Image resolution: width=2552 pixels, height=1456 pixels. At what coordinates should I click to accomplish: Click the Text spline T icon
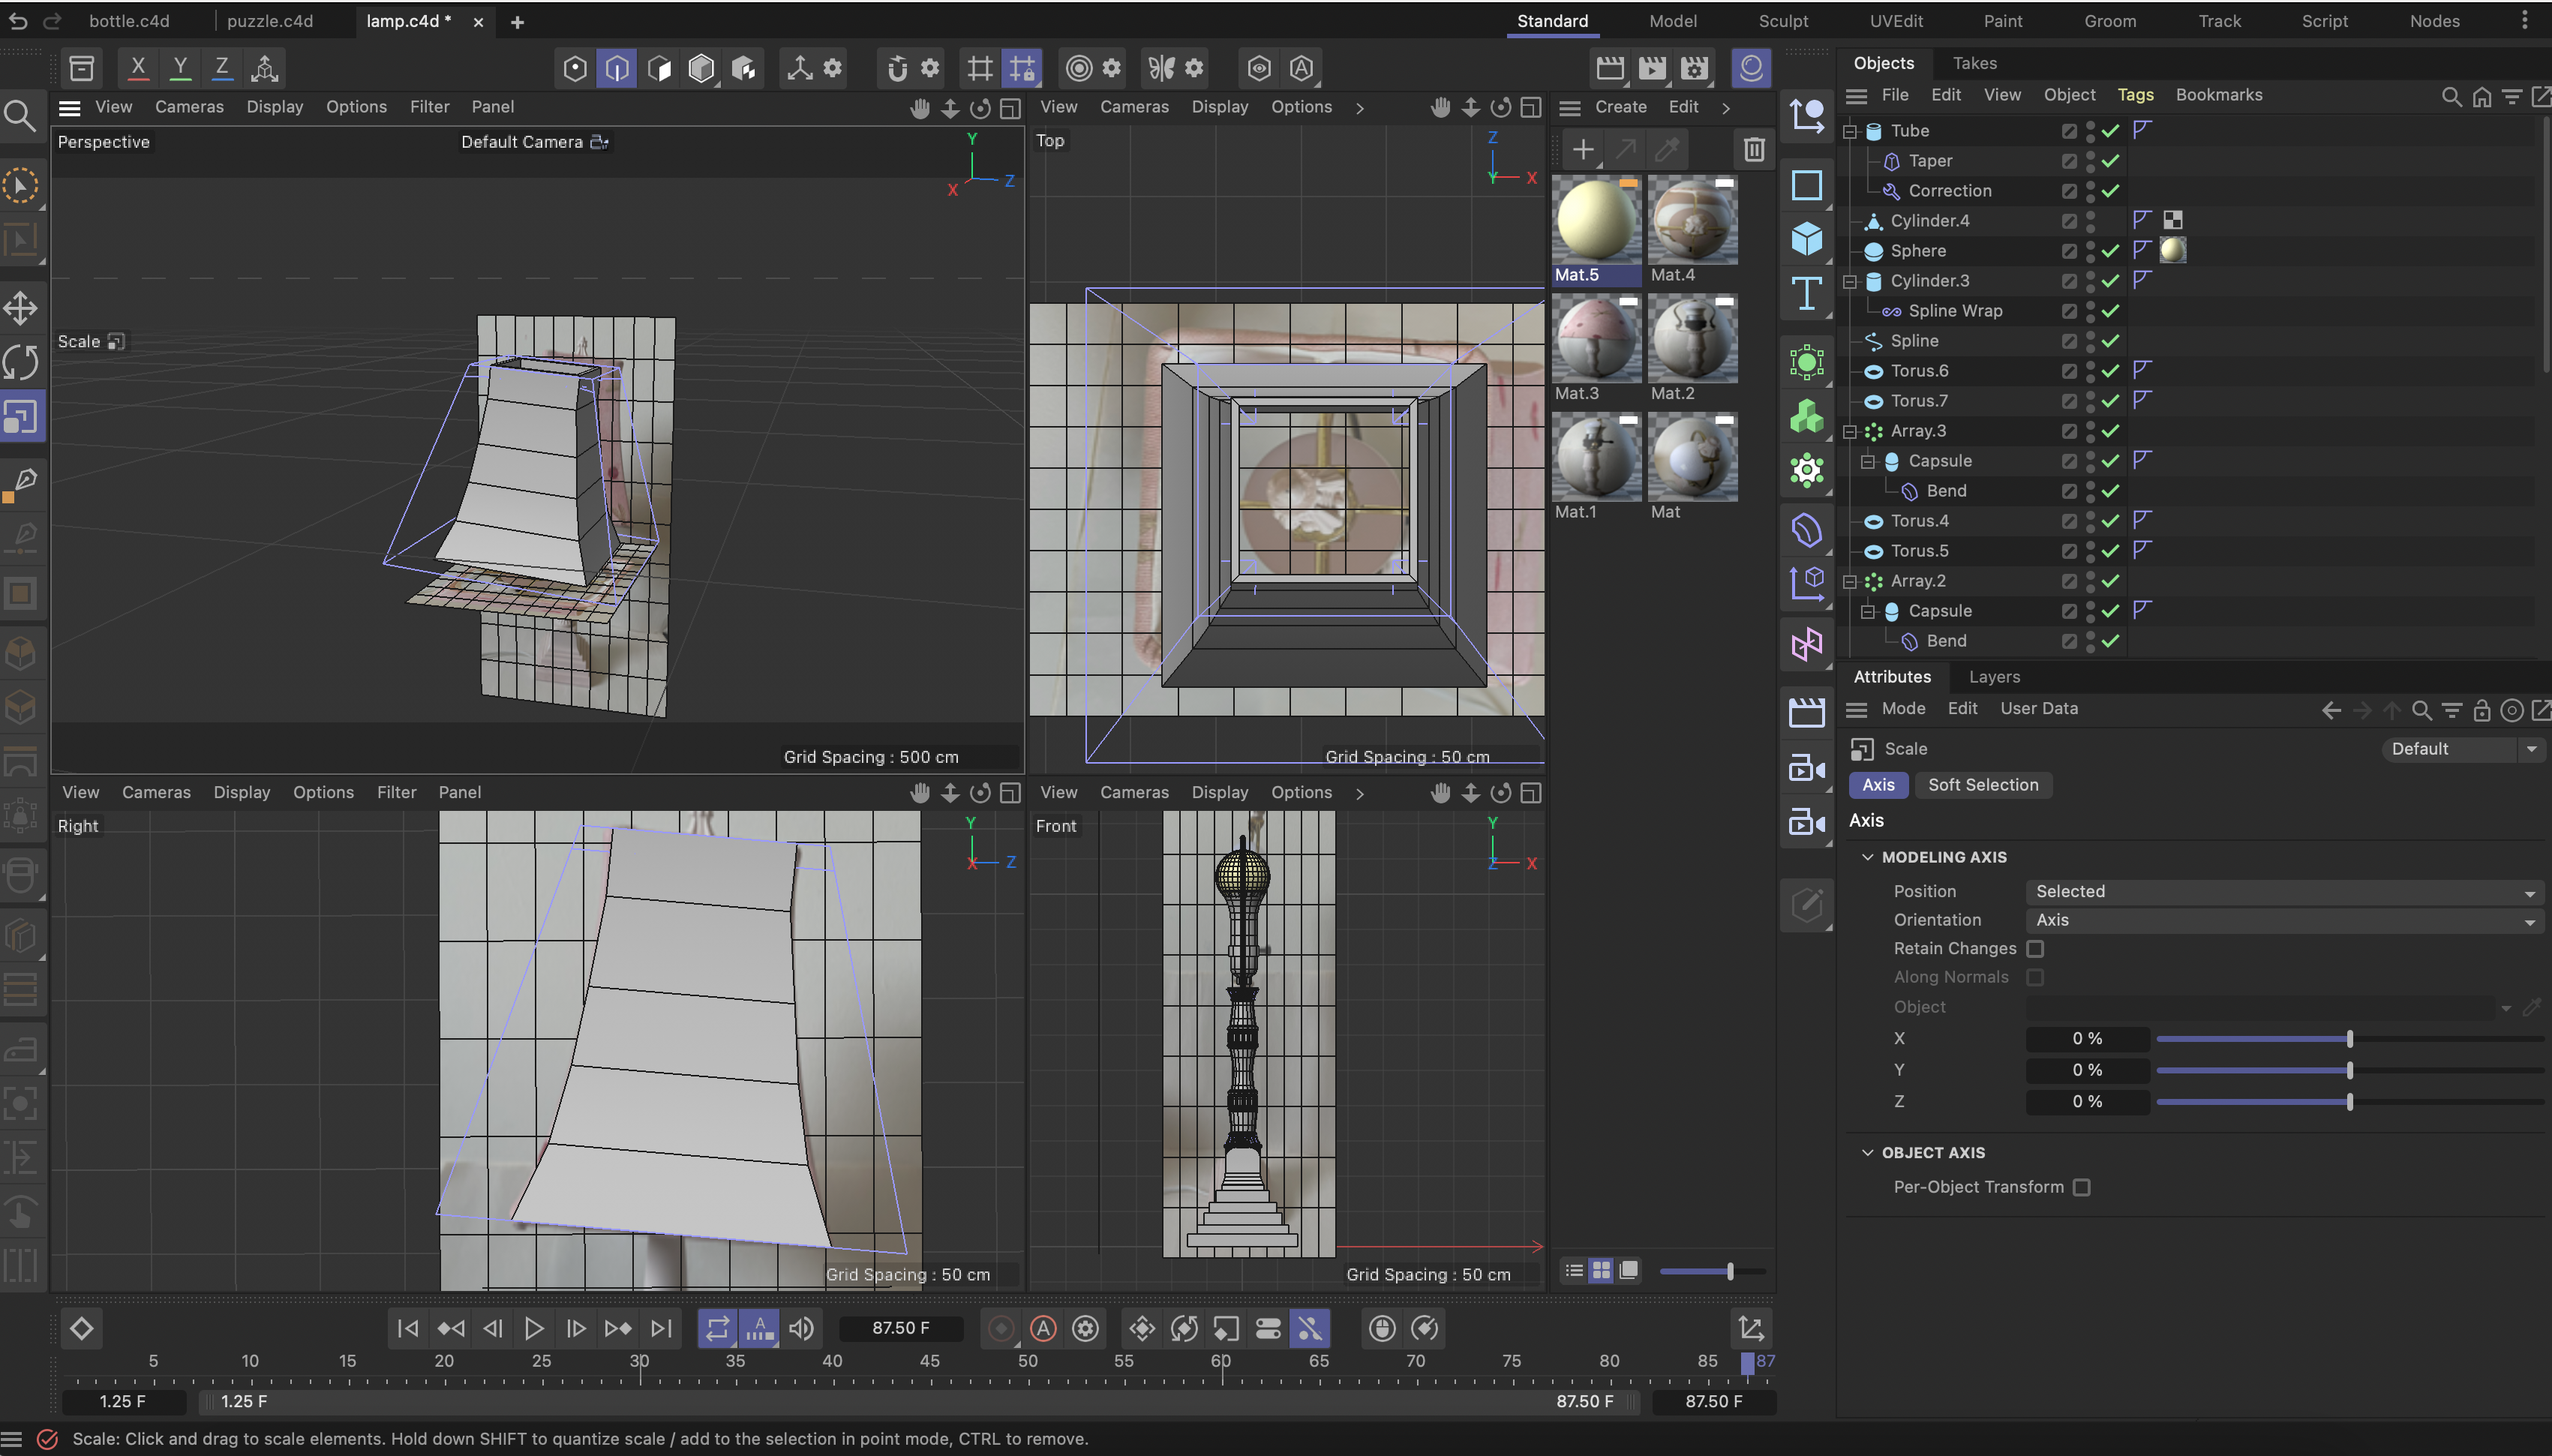[x=1806, y=294]
